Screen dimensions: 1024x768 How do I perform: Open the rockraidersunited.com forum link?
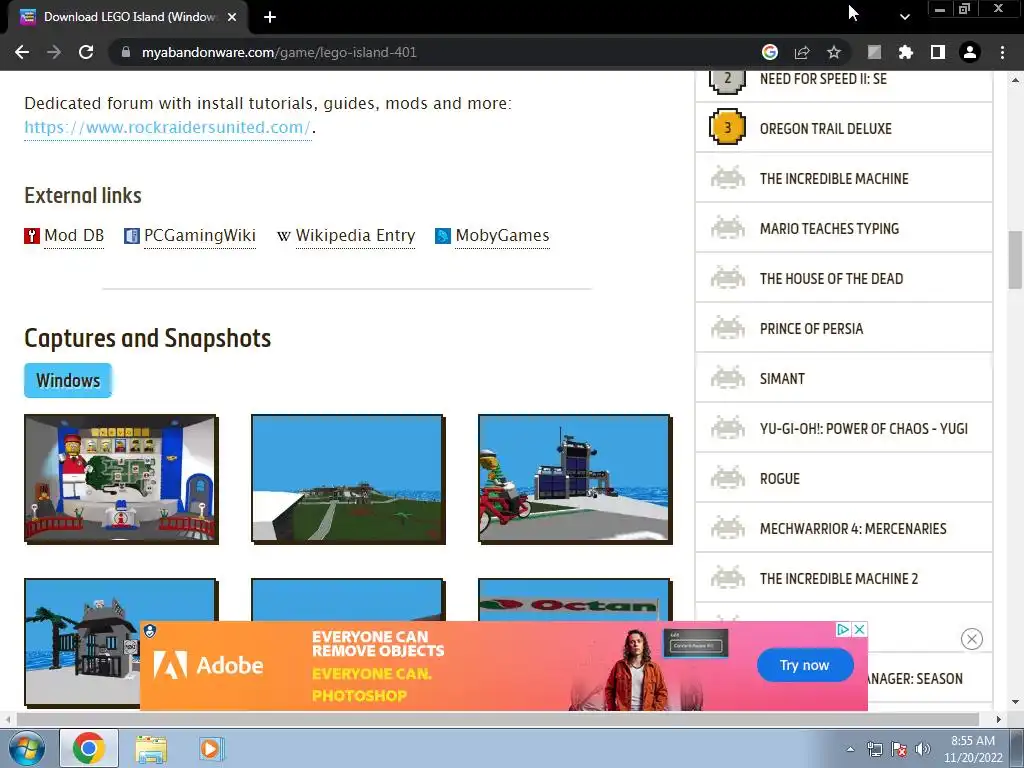coord(168,127)
